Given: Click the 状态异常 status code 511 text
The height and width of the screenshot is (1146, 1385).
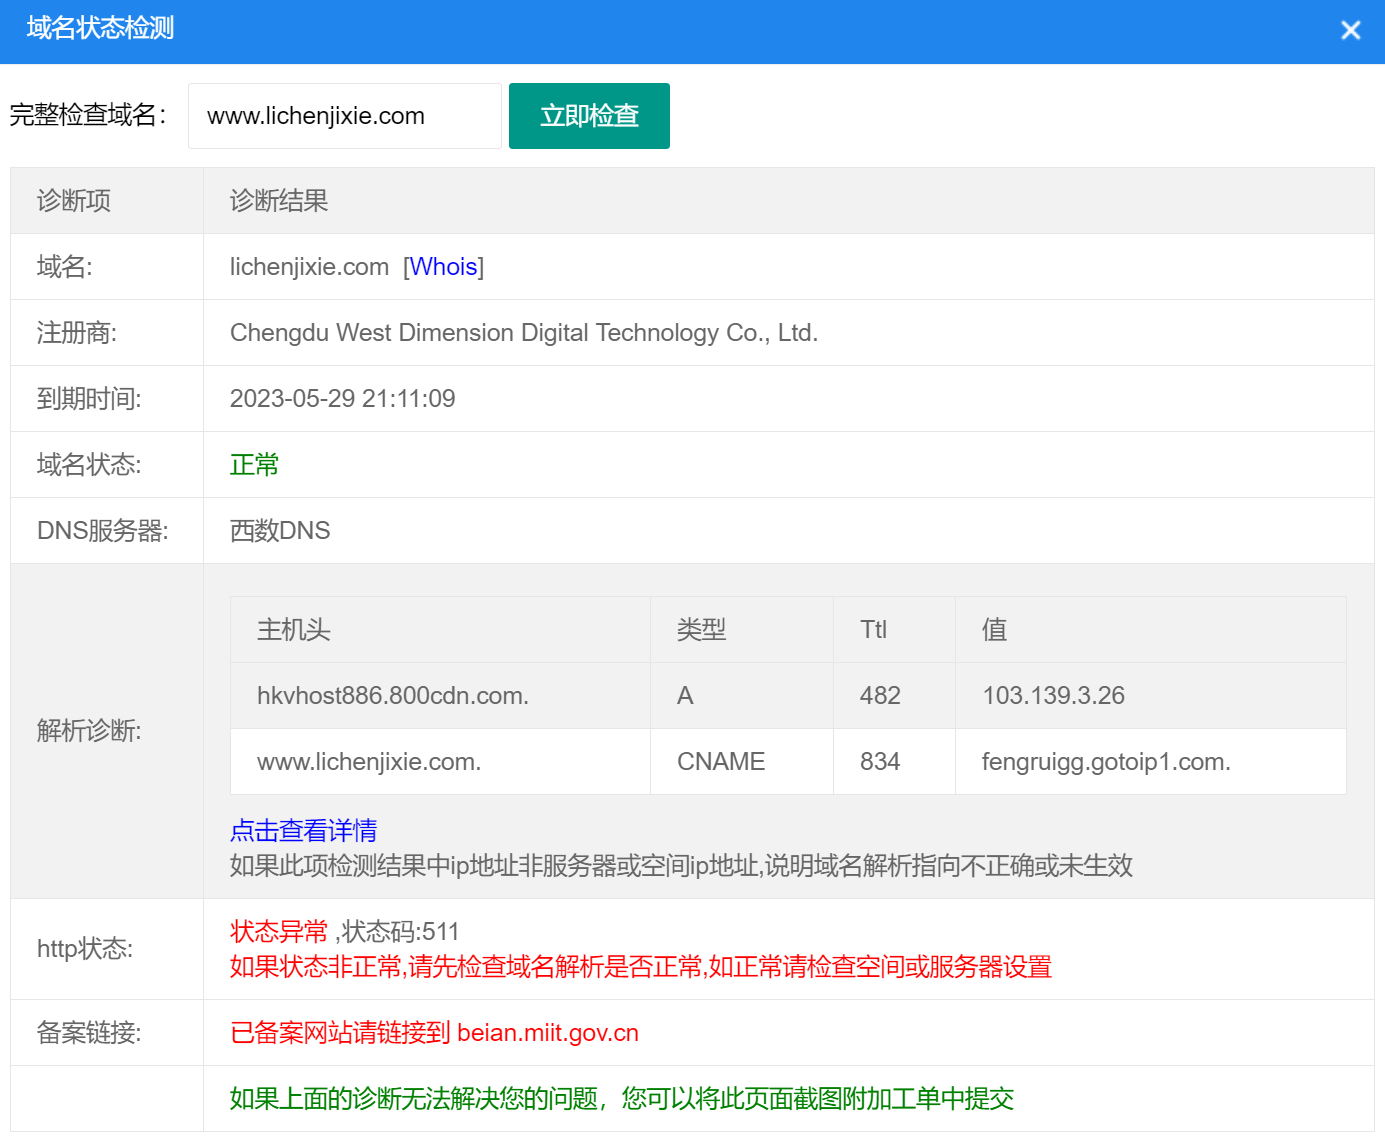Looking at the screenshot, I should pyautogui.click(x=344, y=932).
